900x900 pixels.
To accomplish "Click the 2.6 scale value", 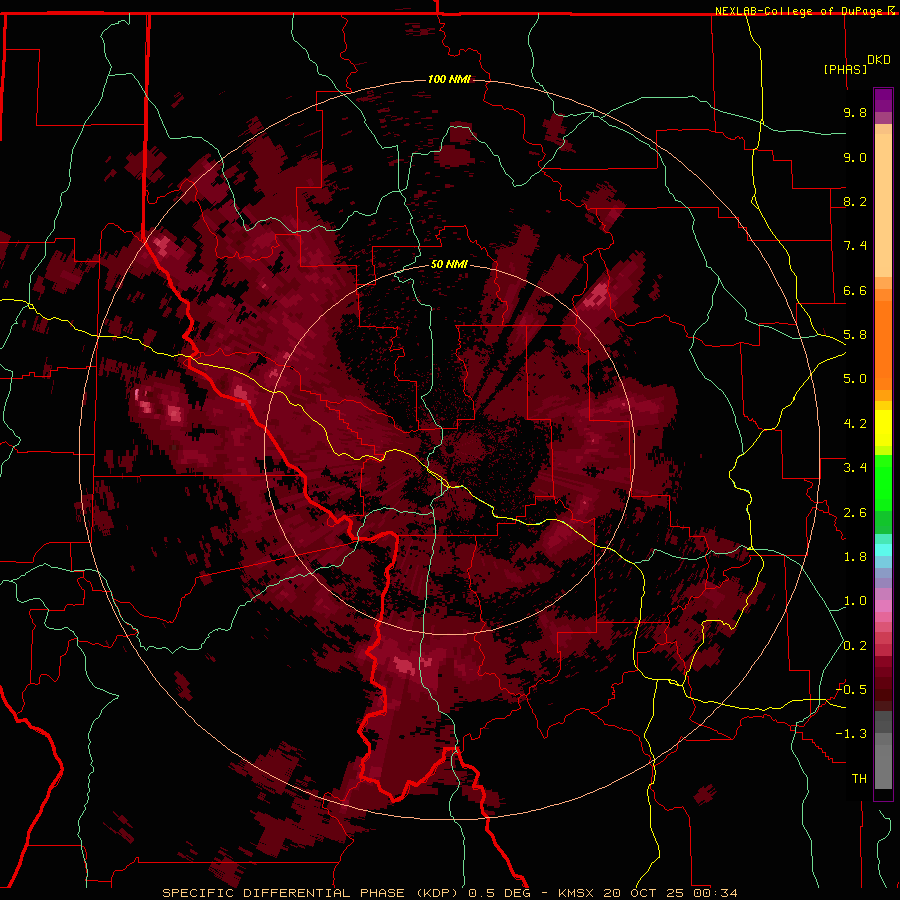I will [x=855, y=513].
